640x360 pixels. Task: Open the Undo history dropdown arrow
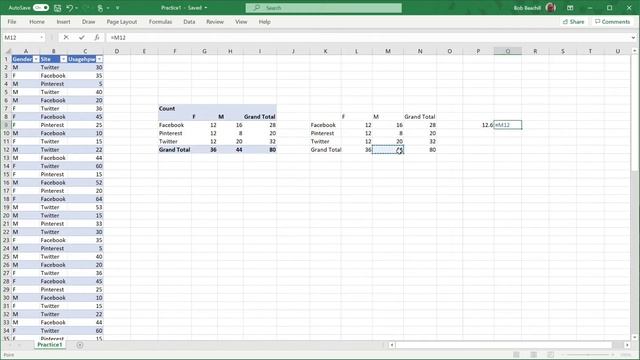pos(76,8)
